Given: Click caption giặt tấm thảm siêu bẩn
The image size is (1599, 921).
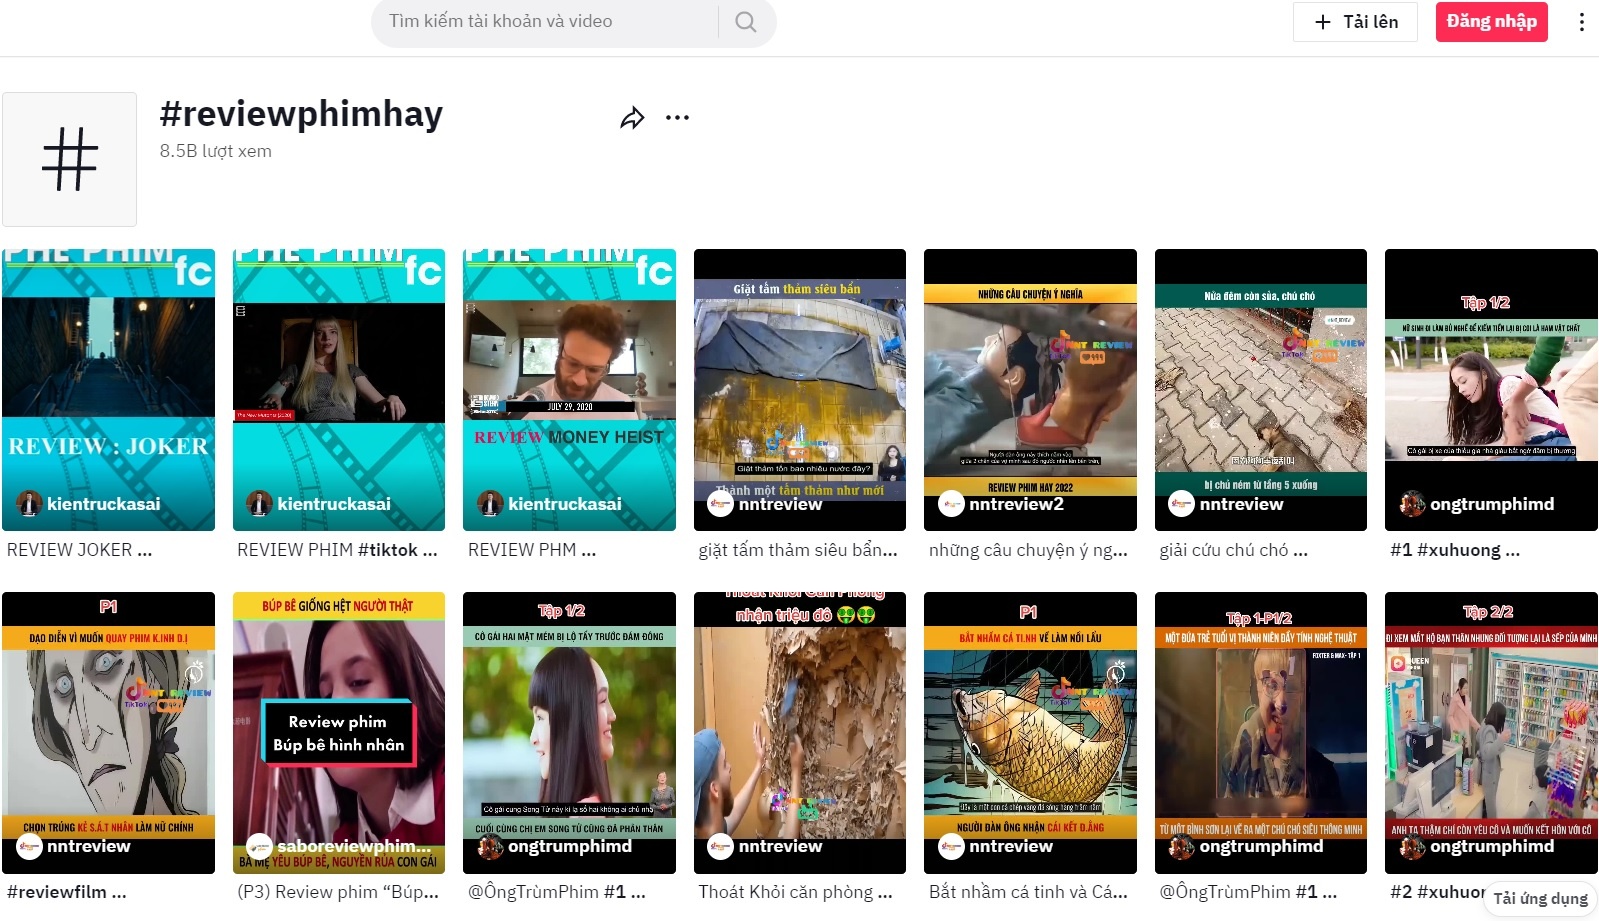Looking at the screenshot, I should point(798,550).
